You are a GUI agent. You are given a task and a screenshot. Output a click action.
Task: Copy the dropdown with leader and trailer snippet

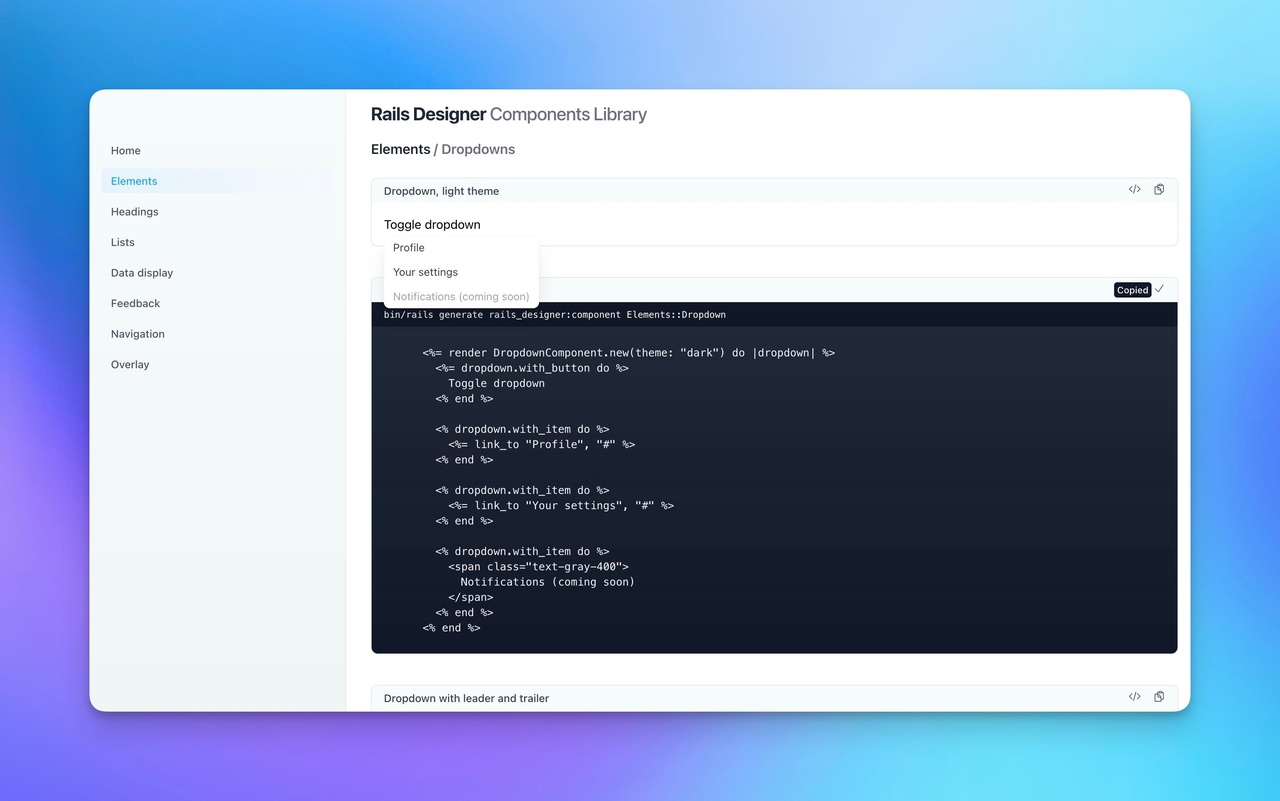(1158, 696)
